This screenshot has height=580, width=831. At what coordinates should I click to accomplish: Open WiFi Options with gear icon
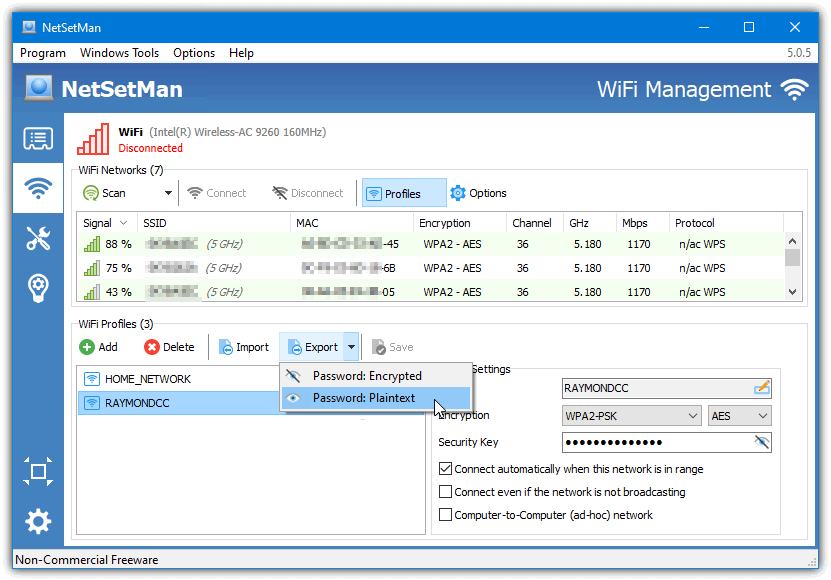pyautogui.click(x=478, y=193)
